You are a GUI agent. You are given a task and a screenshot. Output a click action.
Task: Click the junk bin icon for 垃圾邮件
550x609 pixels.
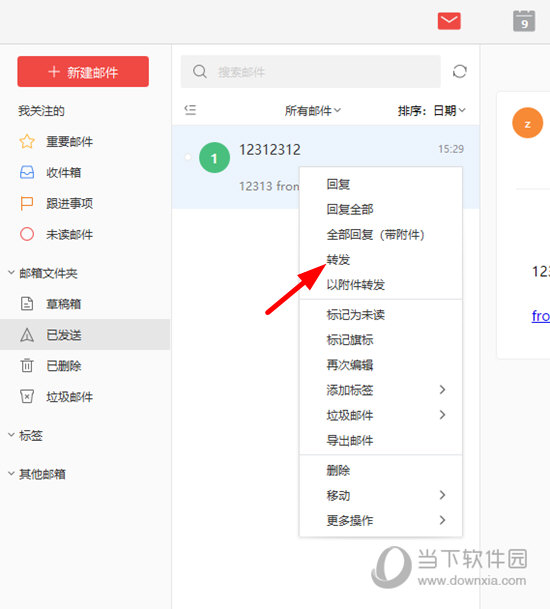[x=27, y=397]
